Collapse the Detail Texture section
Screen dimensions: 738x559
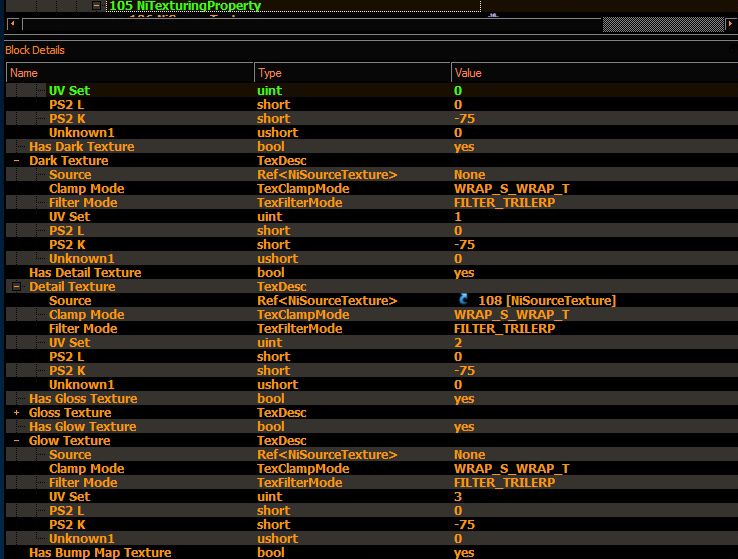click(x=16, y=287)
